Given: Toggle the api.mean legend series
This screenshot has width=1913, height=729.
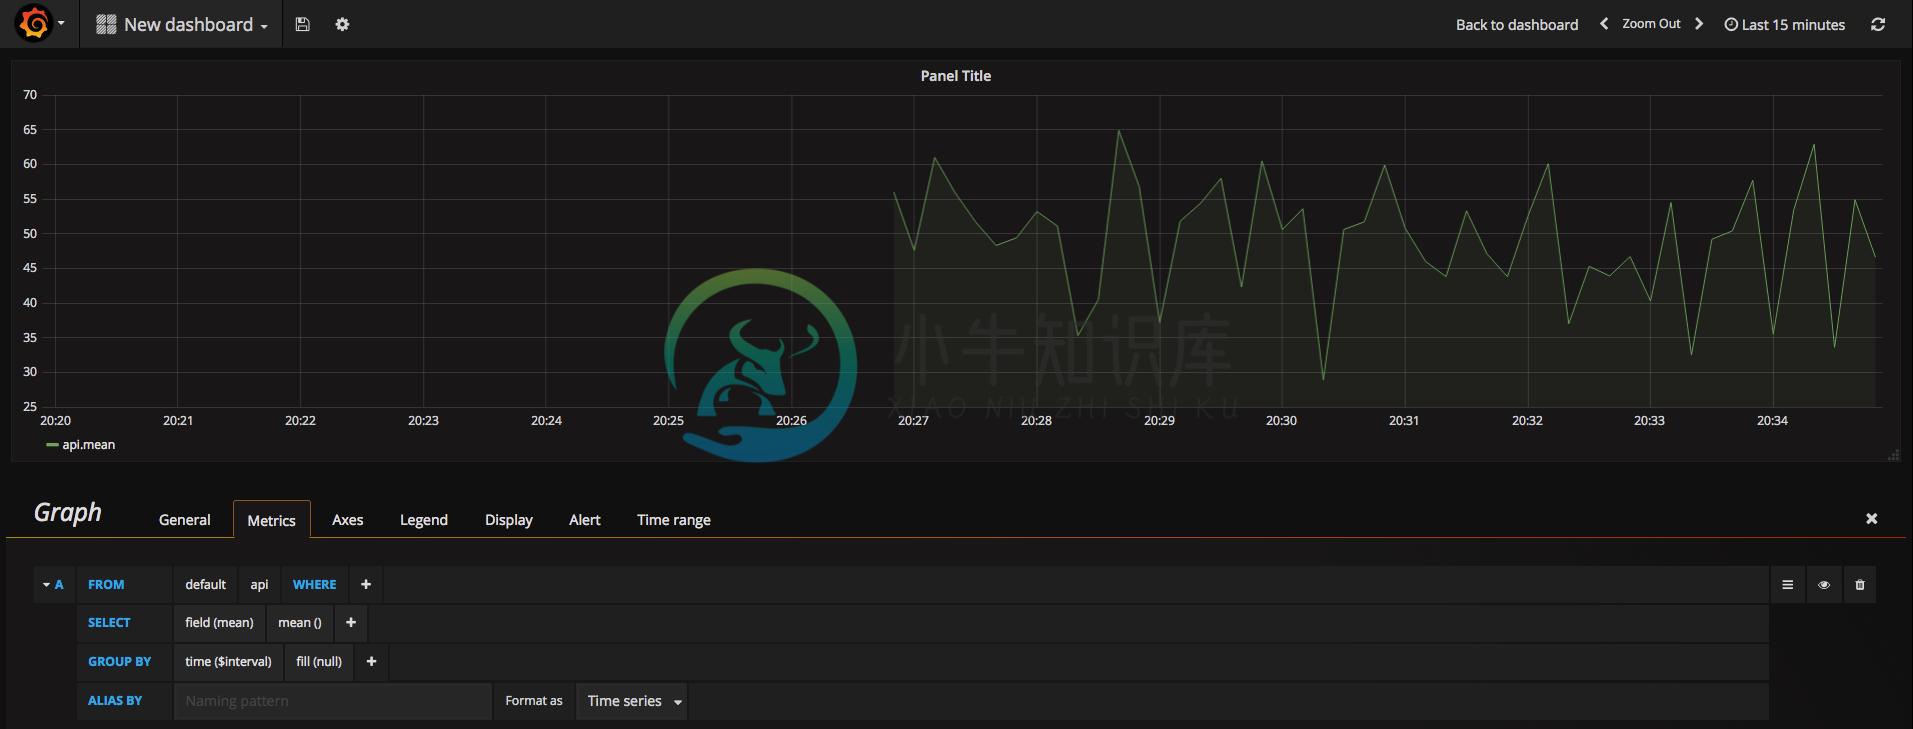Looking at the screenshot, I should [88, 445].
